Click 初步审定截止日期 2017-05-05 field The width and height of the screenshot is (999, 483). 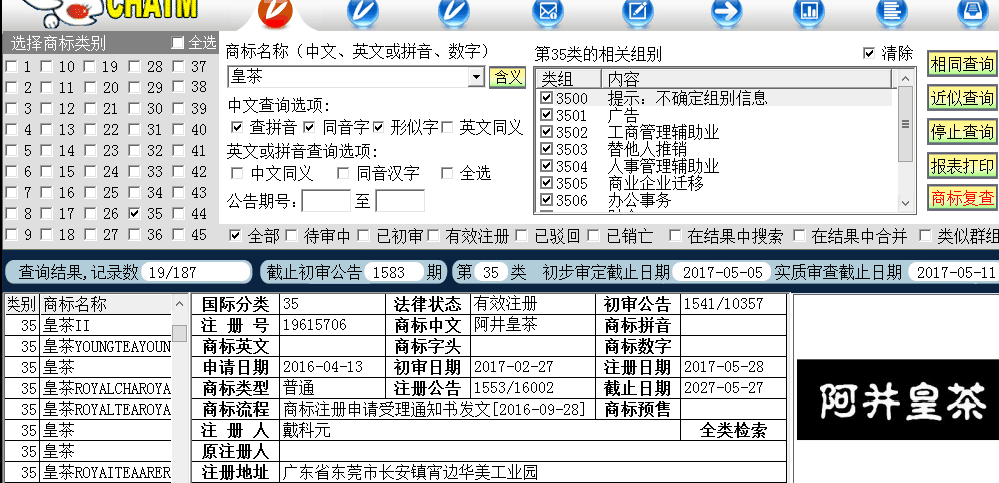click(x=722, y=272)
